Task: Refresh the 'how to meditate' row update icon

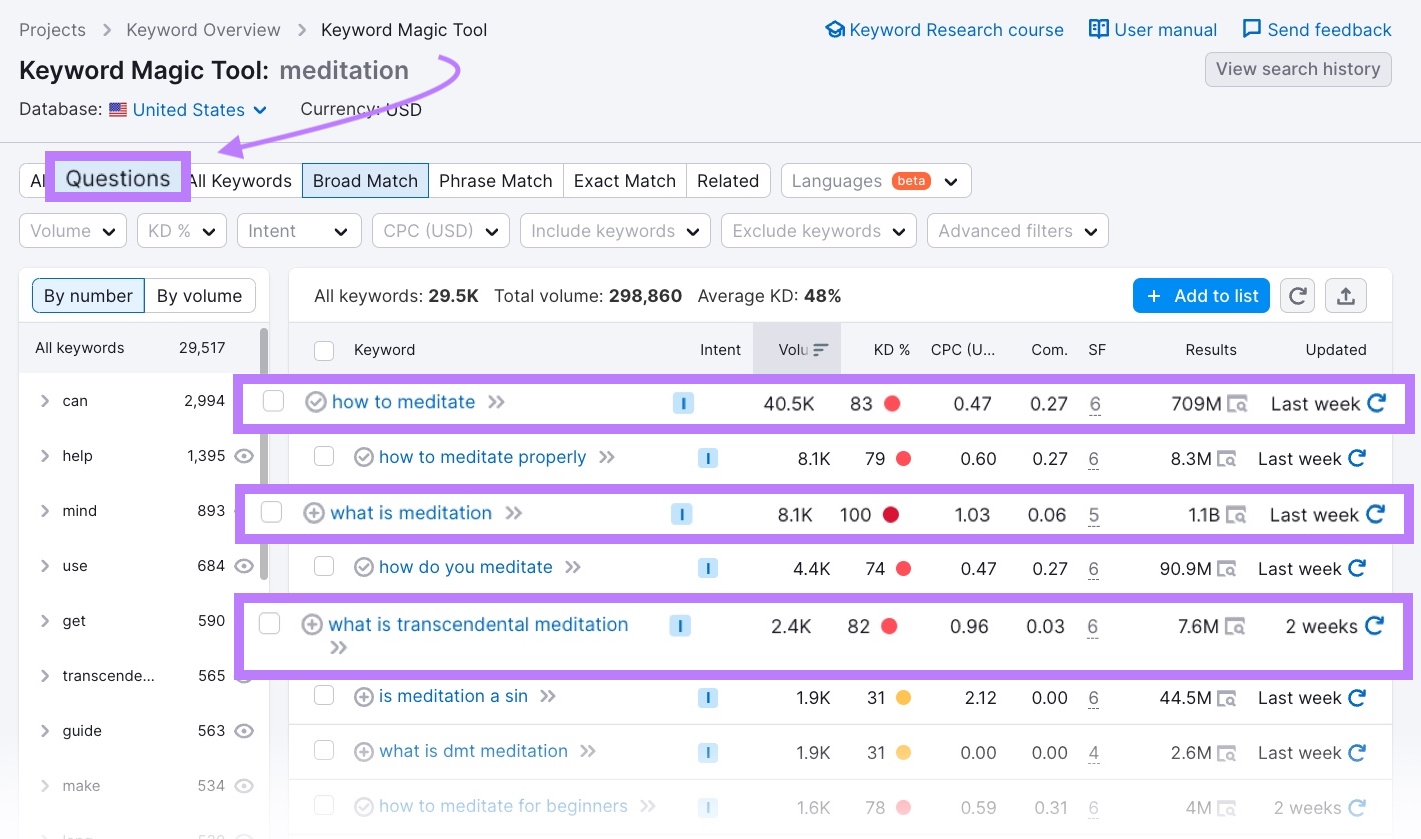Action: 1376,403
